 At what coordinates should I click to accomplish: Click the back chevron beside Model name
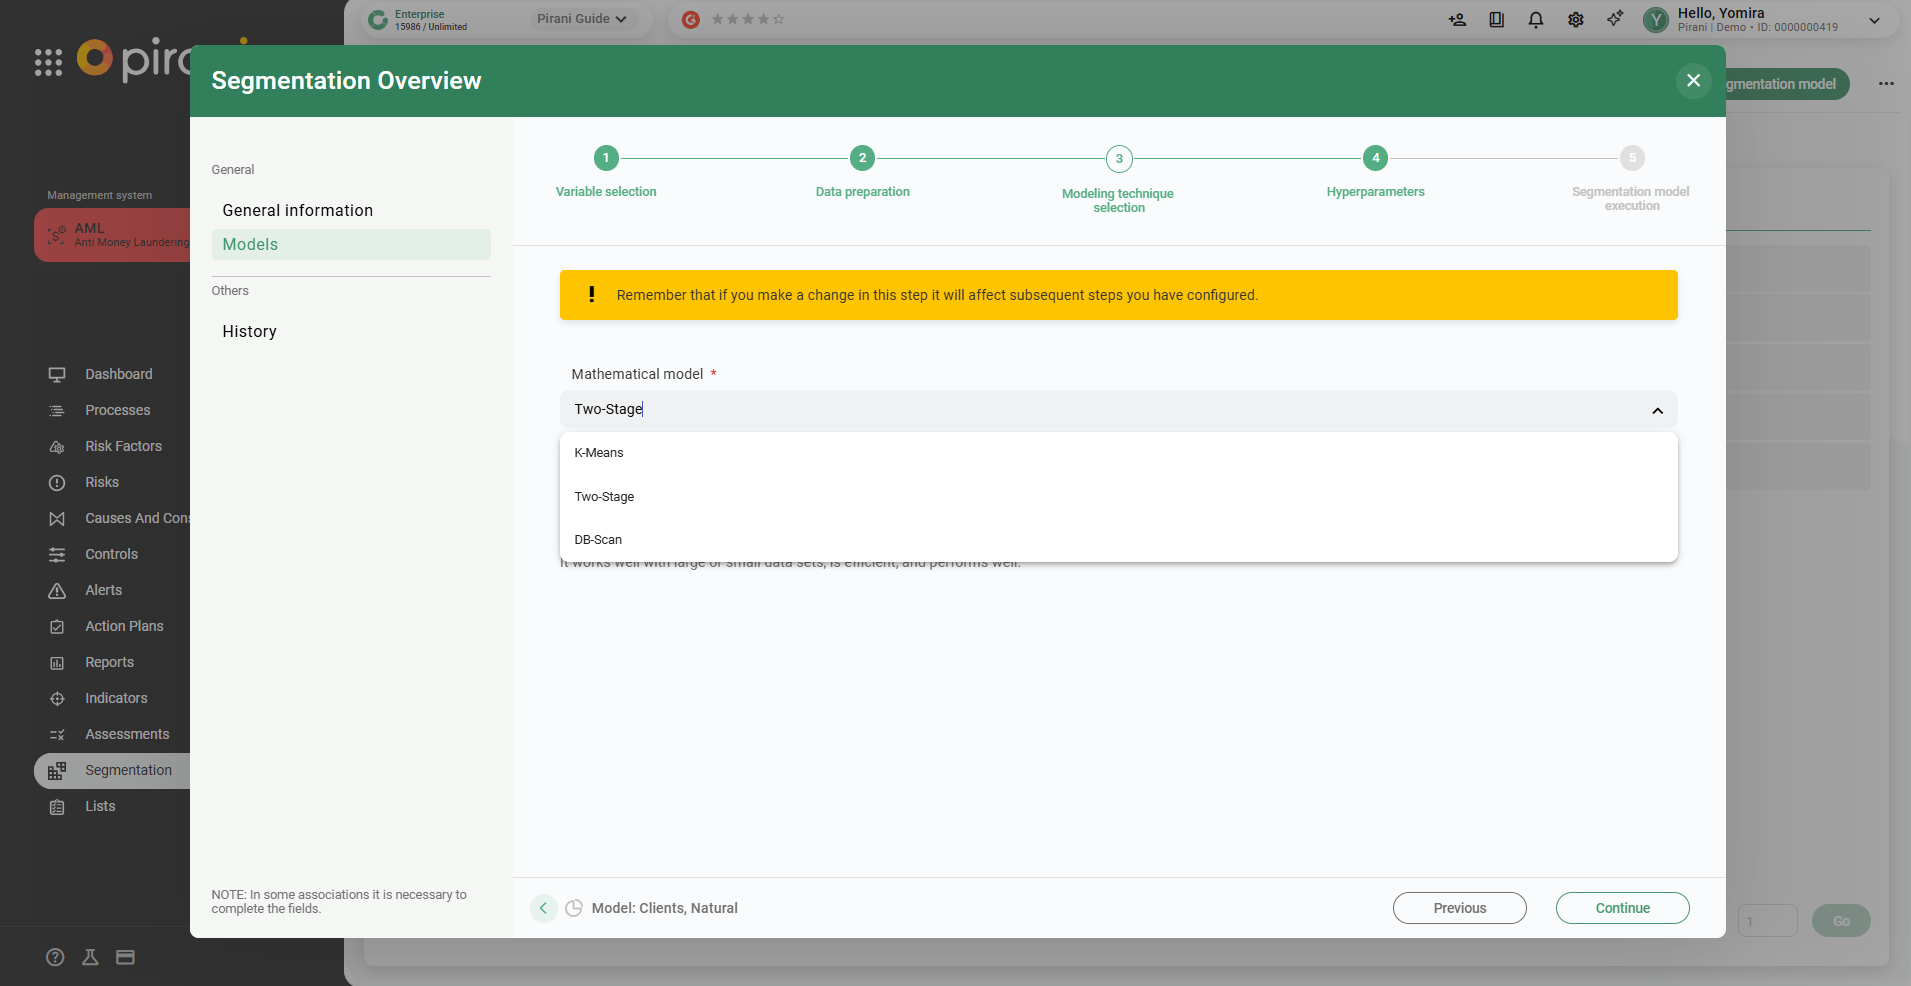click(x=543, y=908)
